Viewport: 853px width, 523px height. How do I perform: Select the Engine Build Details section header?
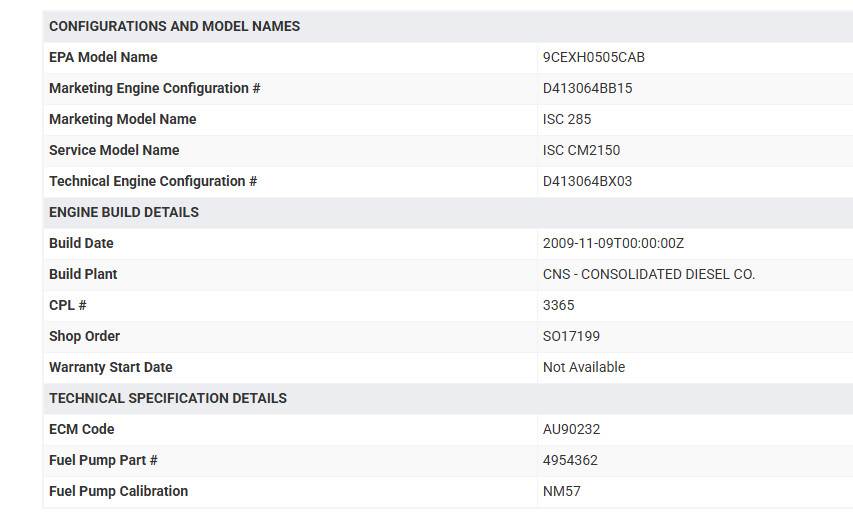point(124,212)
